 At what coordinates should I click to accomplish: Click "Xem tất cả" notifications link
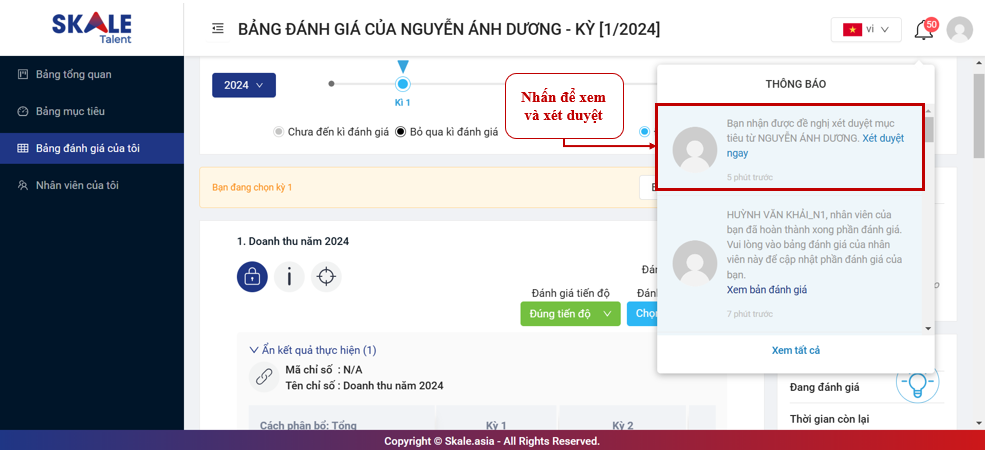pyautogui.click(x=795, y=350)
